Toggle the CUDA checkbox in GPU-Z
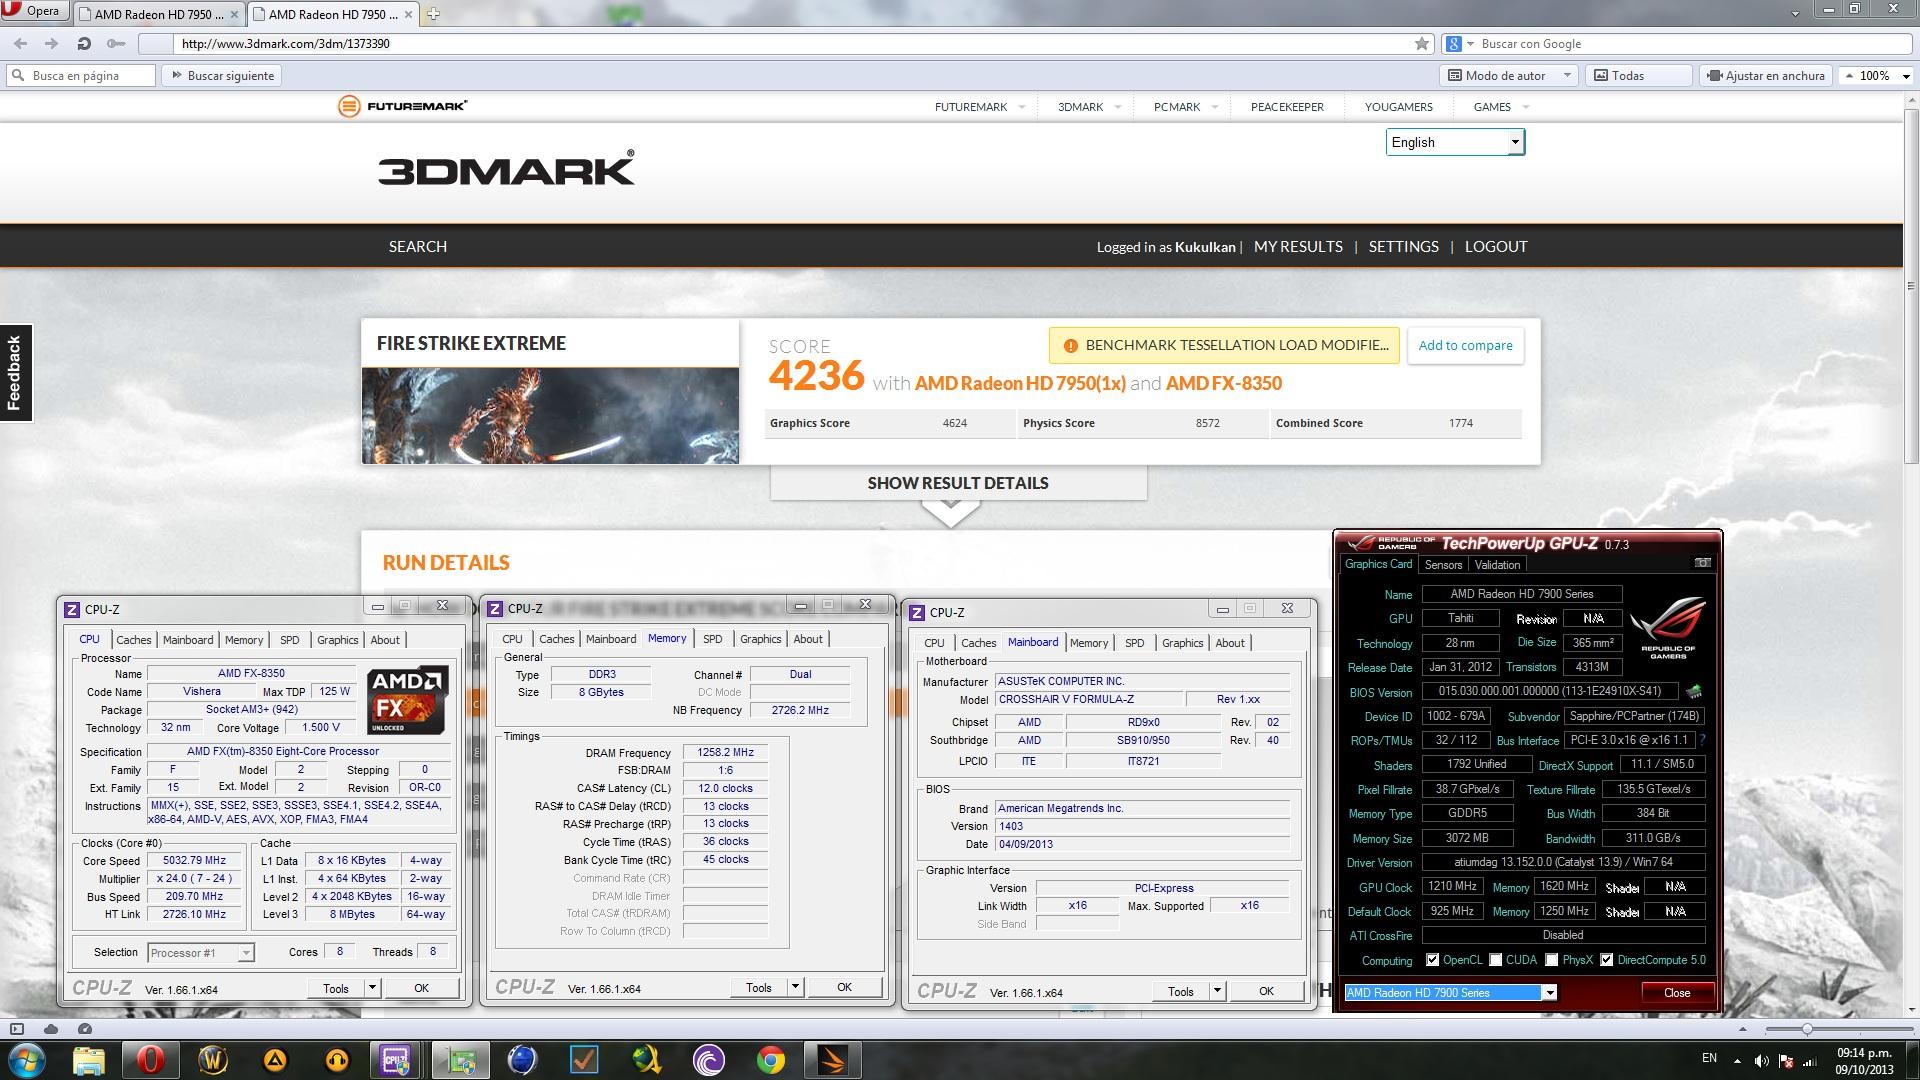This screenshot has width=1920, height=1080. (x=1495, y=960)
